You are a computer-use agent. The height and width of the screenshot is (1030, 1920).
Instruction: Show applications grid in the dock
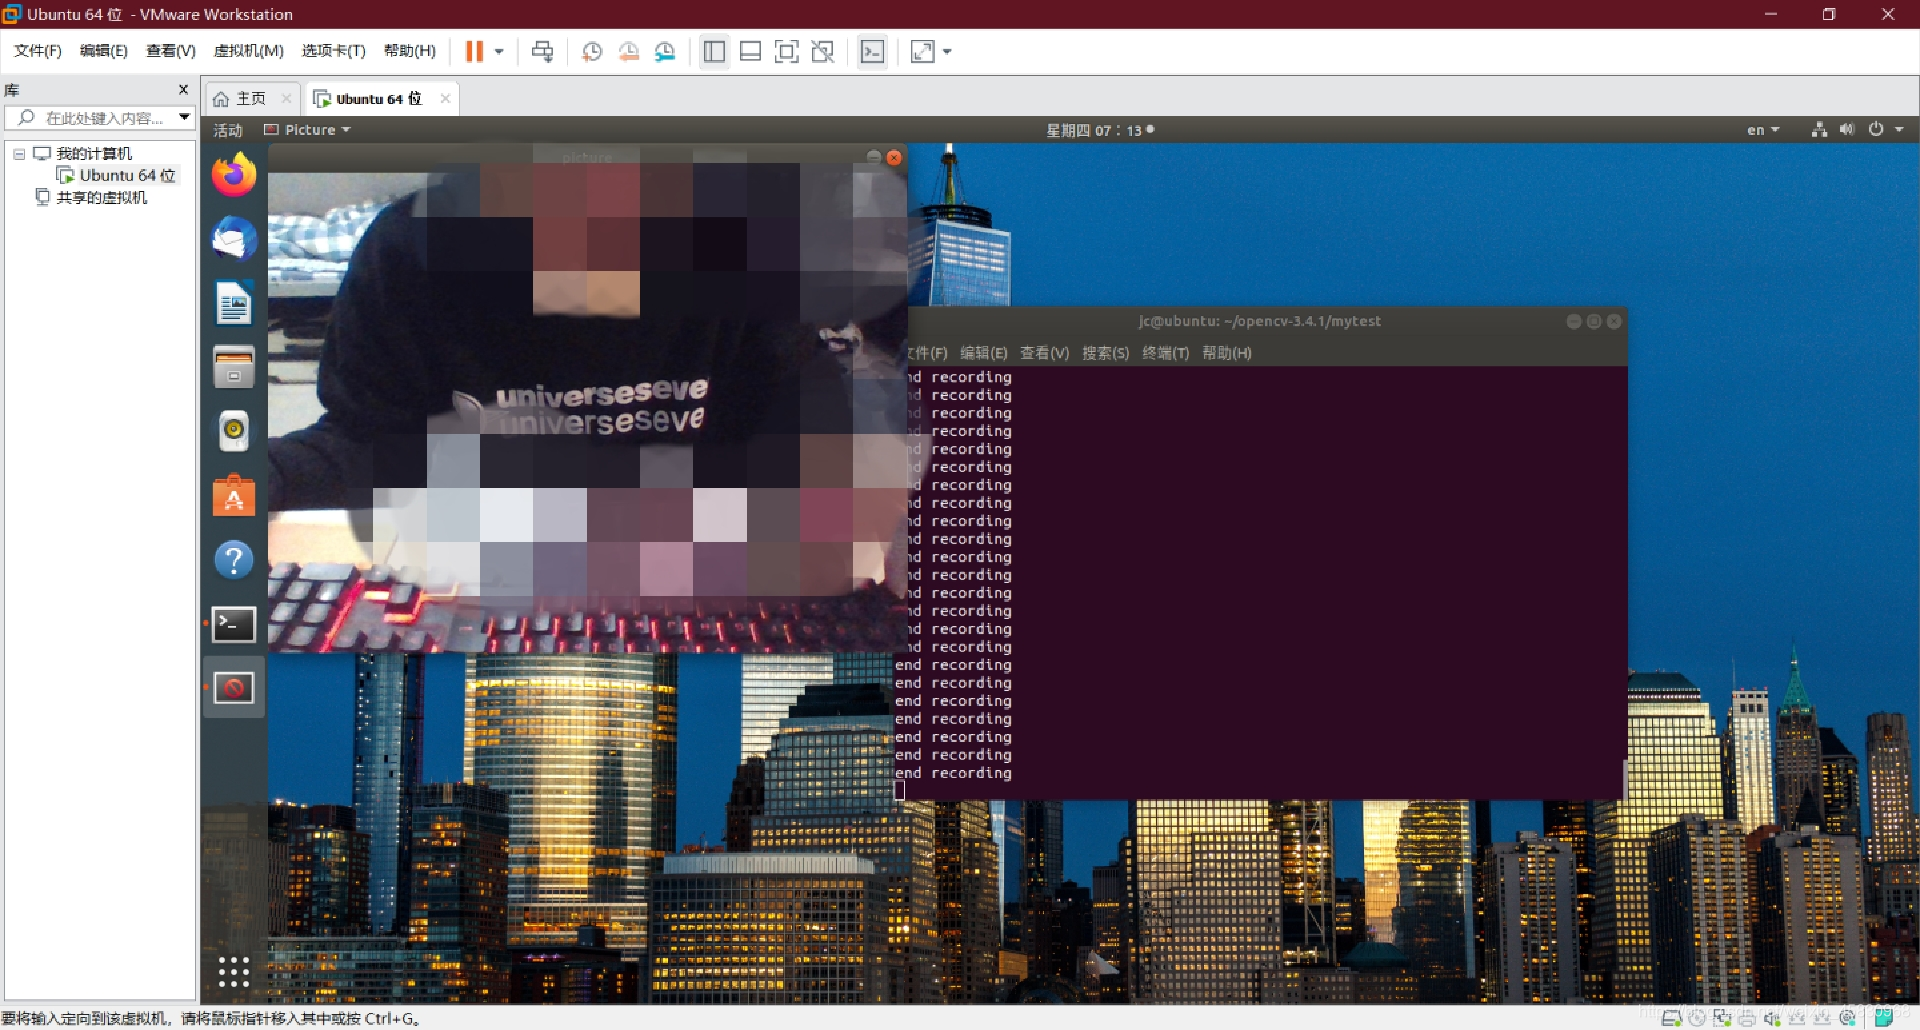[234, 972]
